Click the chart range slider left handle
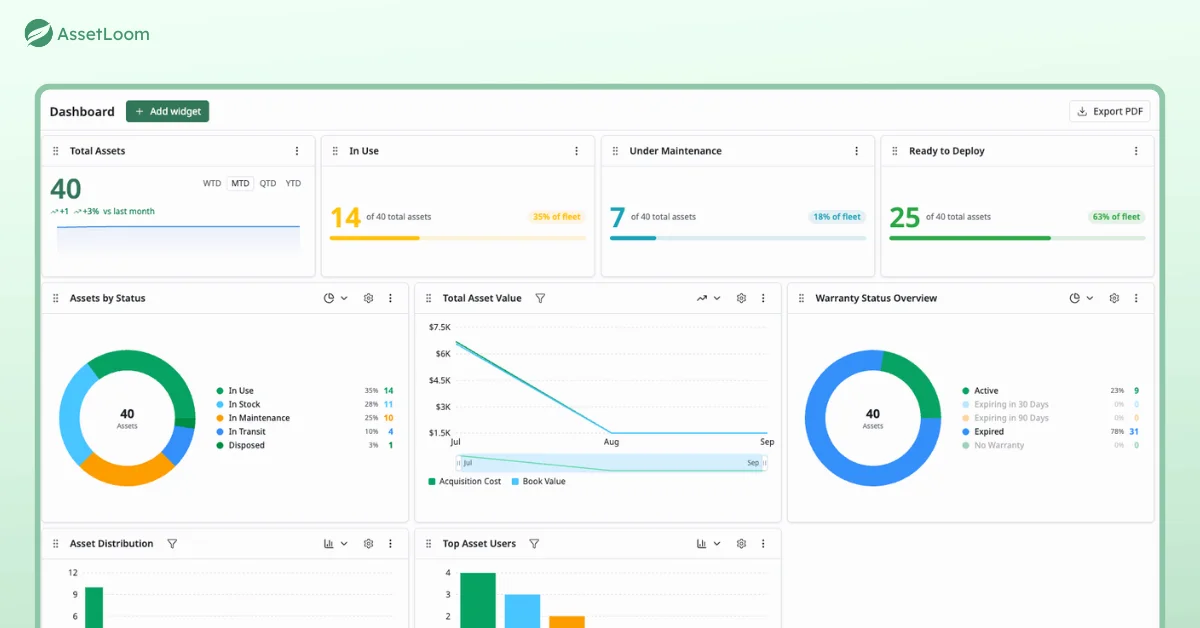Viewport: 1200px width, 628px height. click(x=459, y=463)
